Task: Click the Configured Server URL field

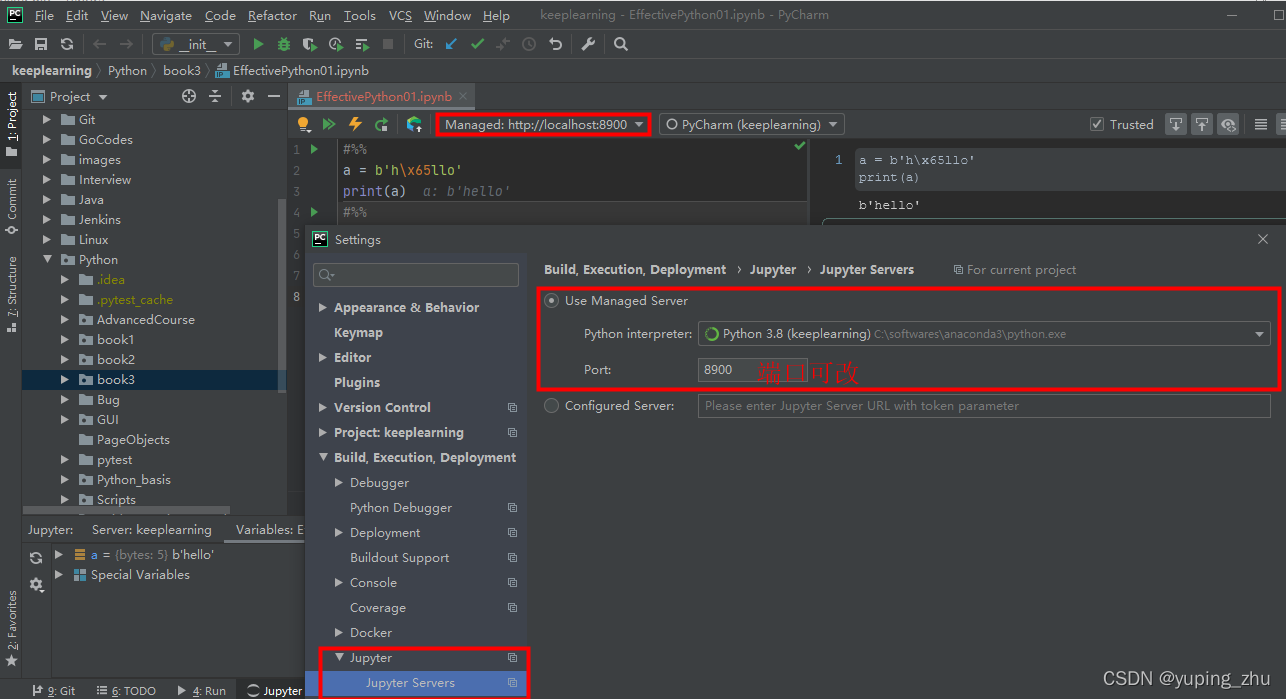Action: [984, 405]
